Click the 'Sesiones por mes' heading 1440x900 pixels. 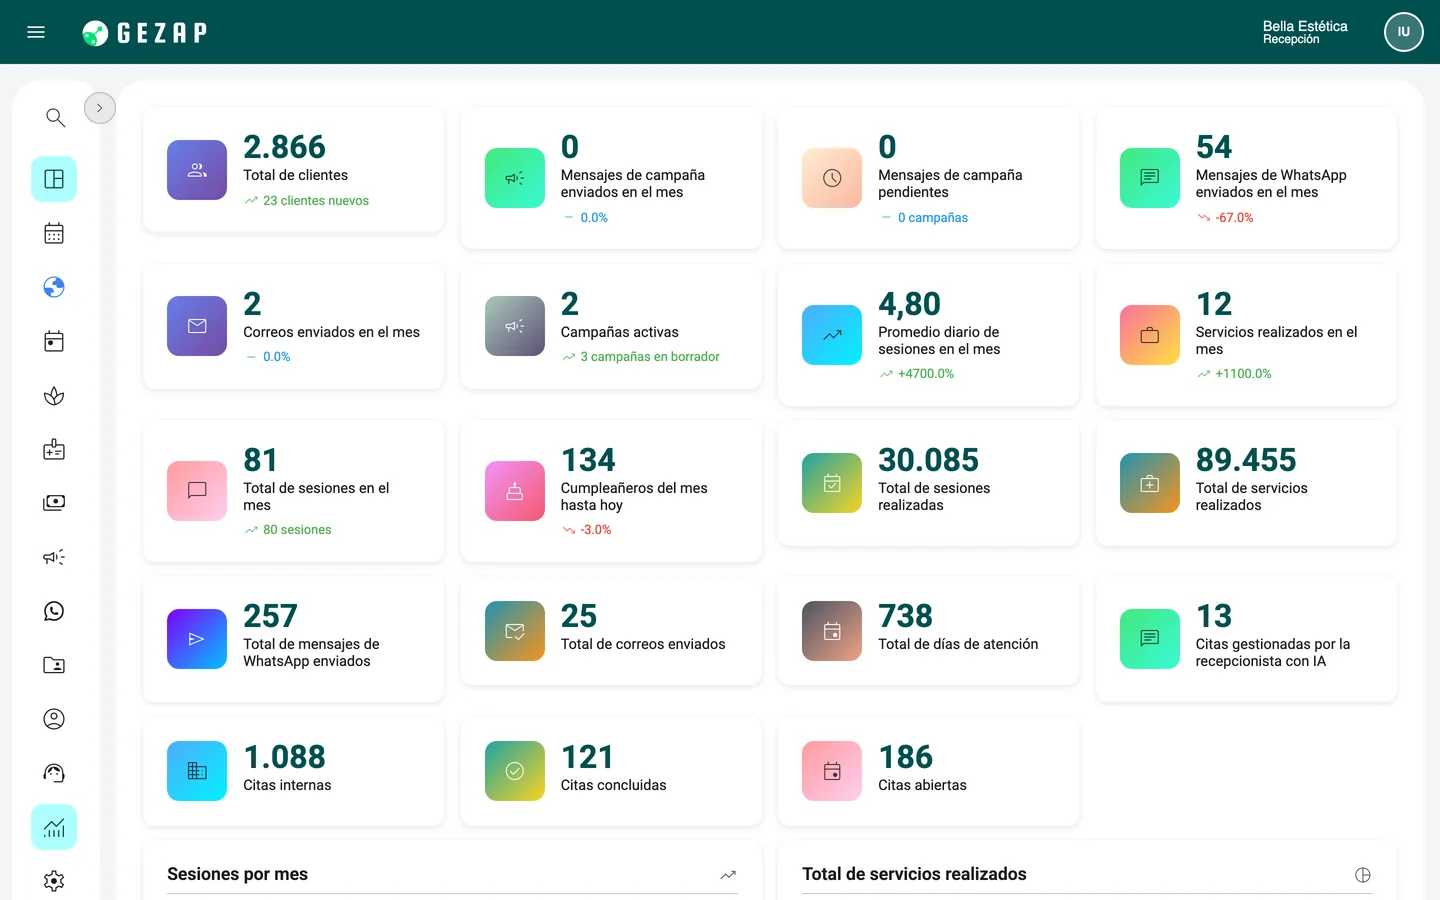tap(238, 874)
